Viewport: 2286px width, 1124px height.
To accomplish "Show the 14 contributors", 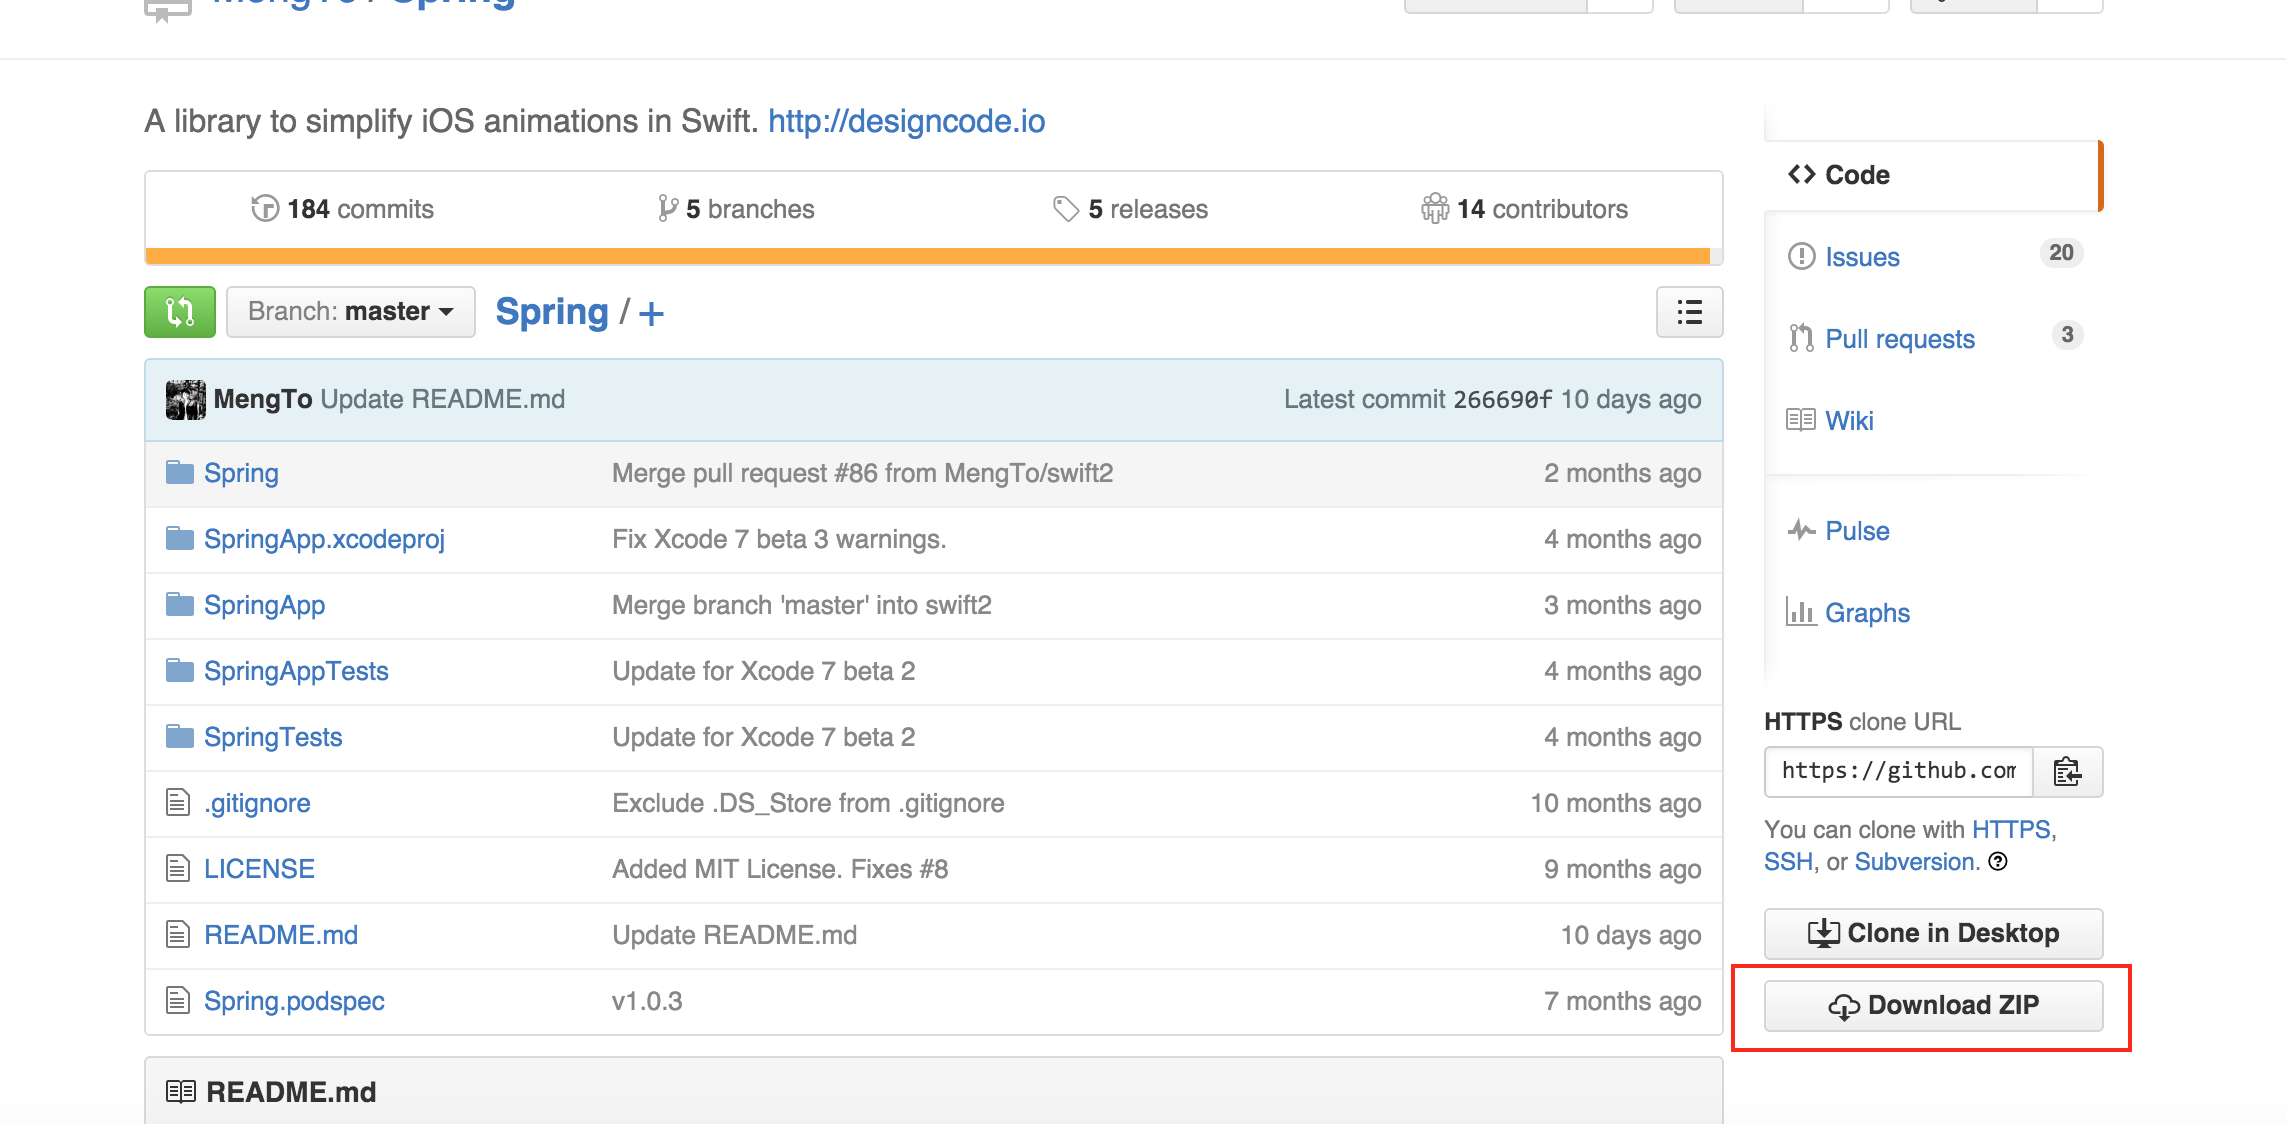I will [x=1525, y=209].
